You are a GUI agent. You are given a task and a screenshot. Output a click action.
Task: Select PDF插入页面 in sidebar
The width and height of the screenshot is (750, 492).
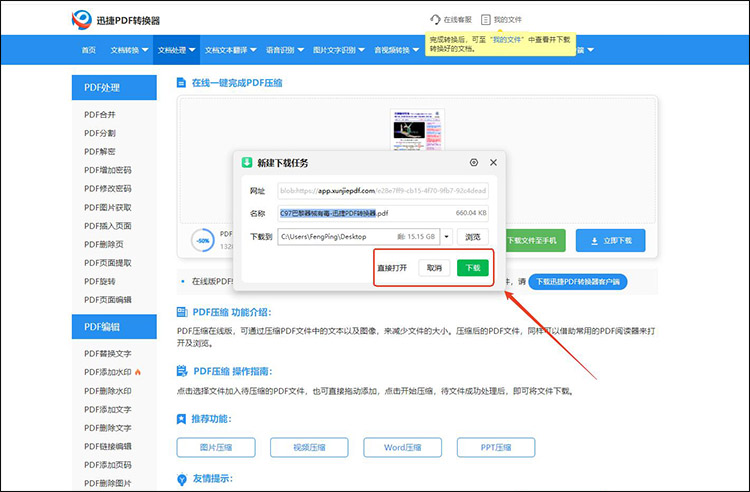pos(108,226)
